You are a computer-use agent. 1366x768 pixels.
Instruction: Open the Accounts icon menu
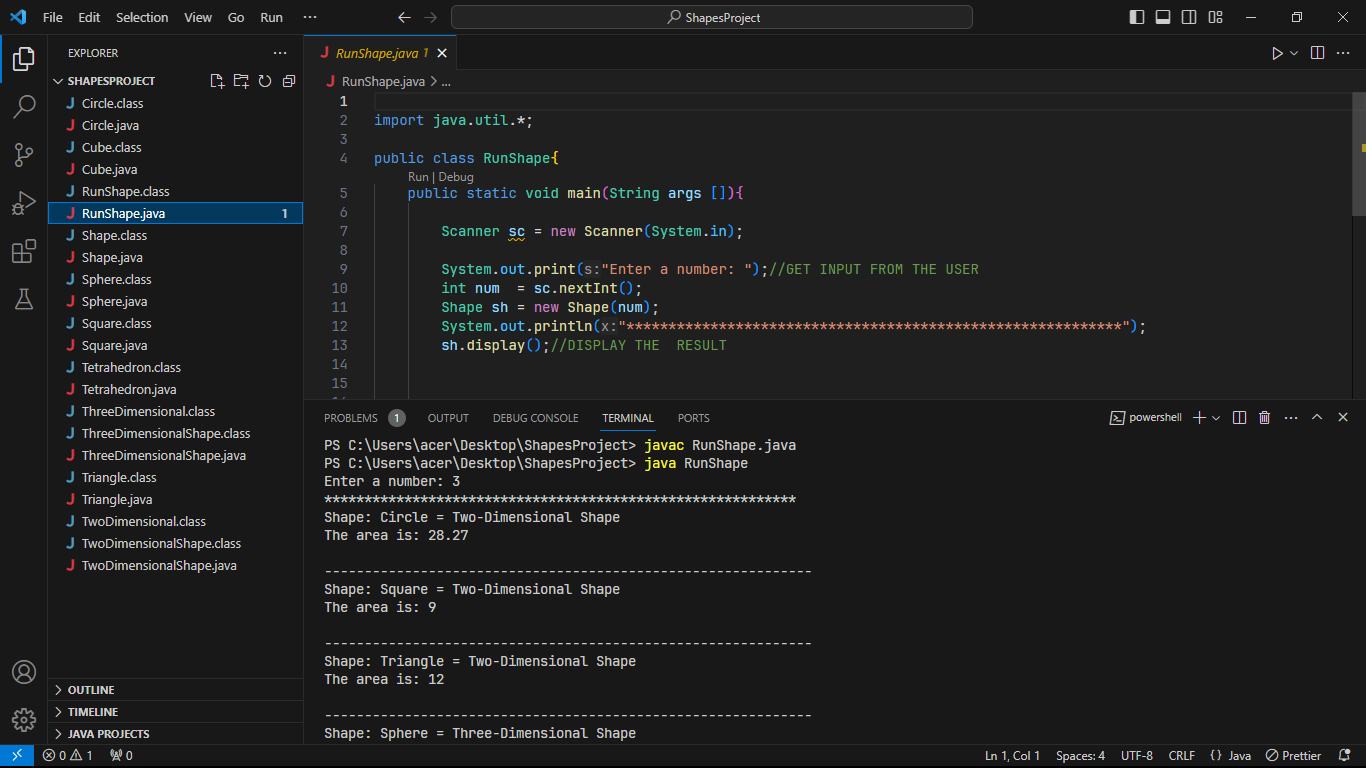point(24,672)
